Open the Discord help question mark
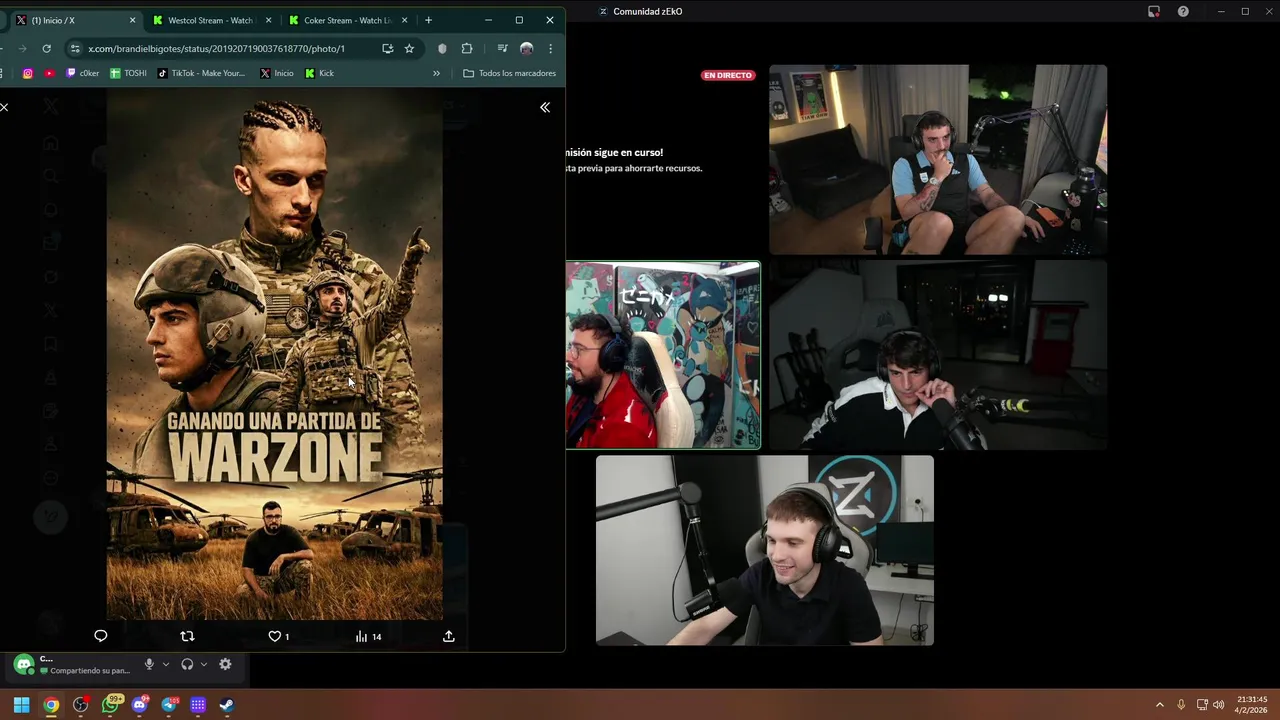The image size is (1280, 720). 1183,11
